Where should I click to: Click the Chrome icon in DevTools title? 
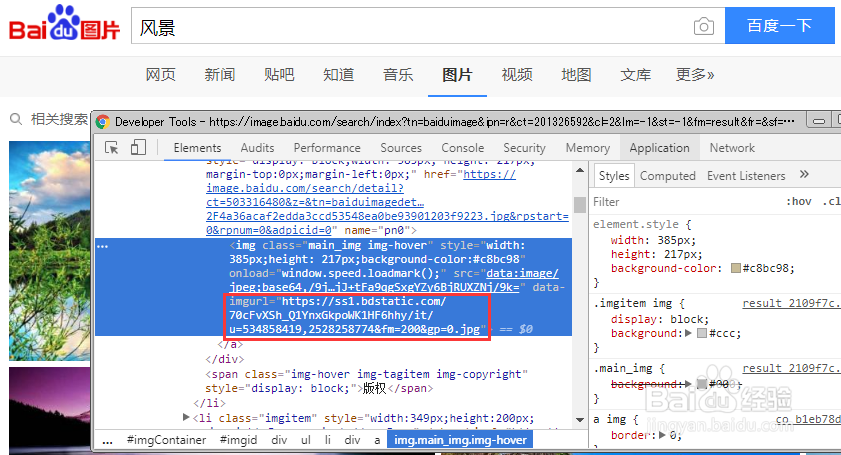[103, 122]
